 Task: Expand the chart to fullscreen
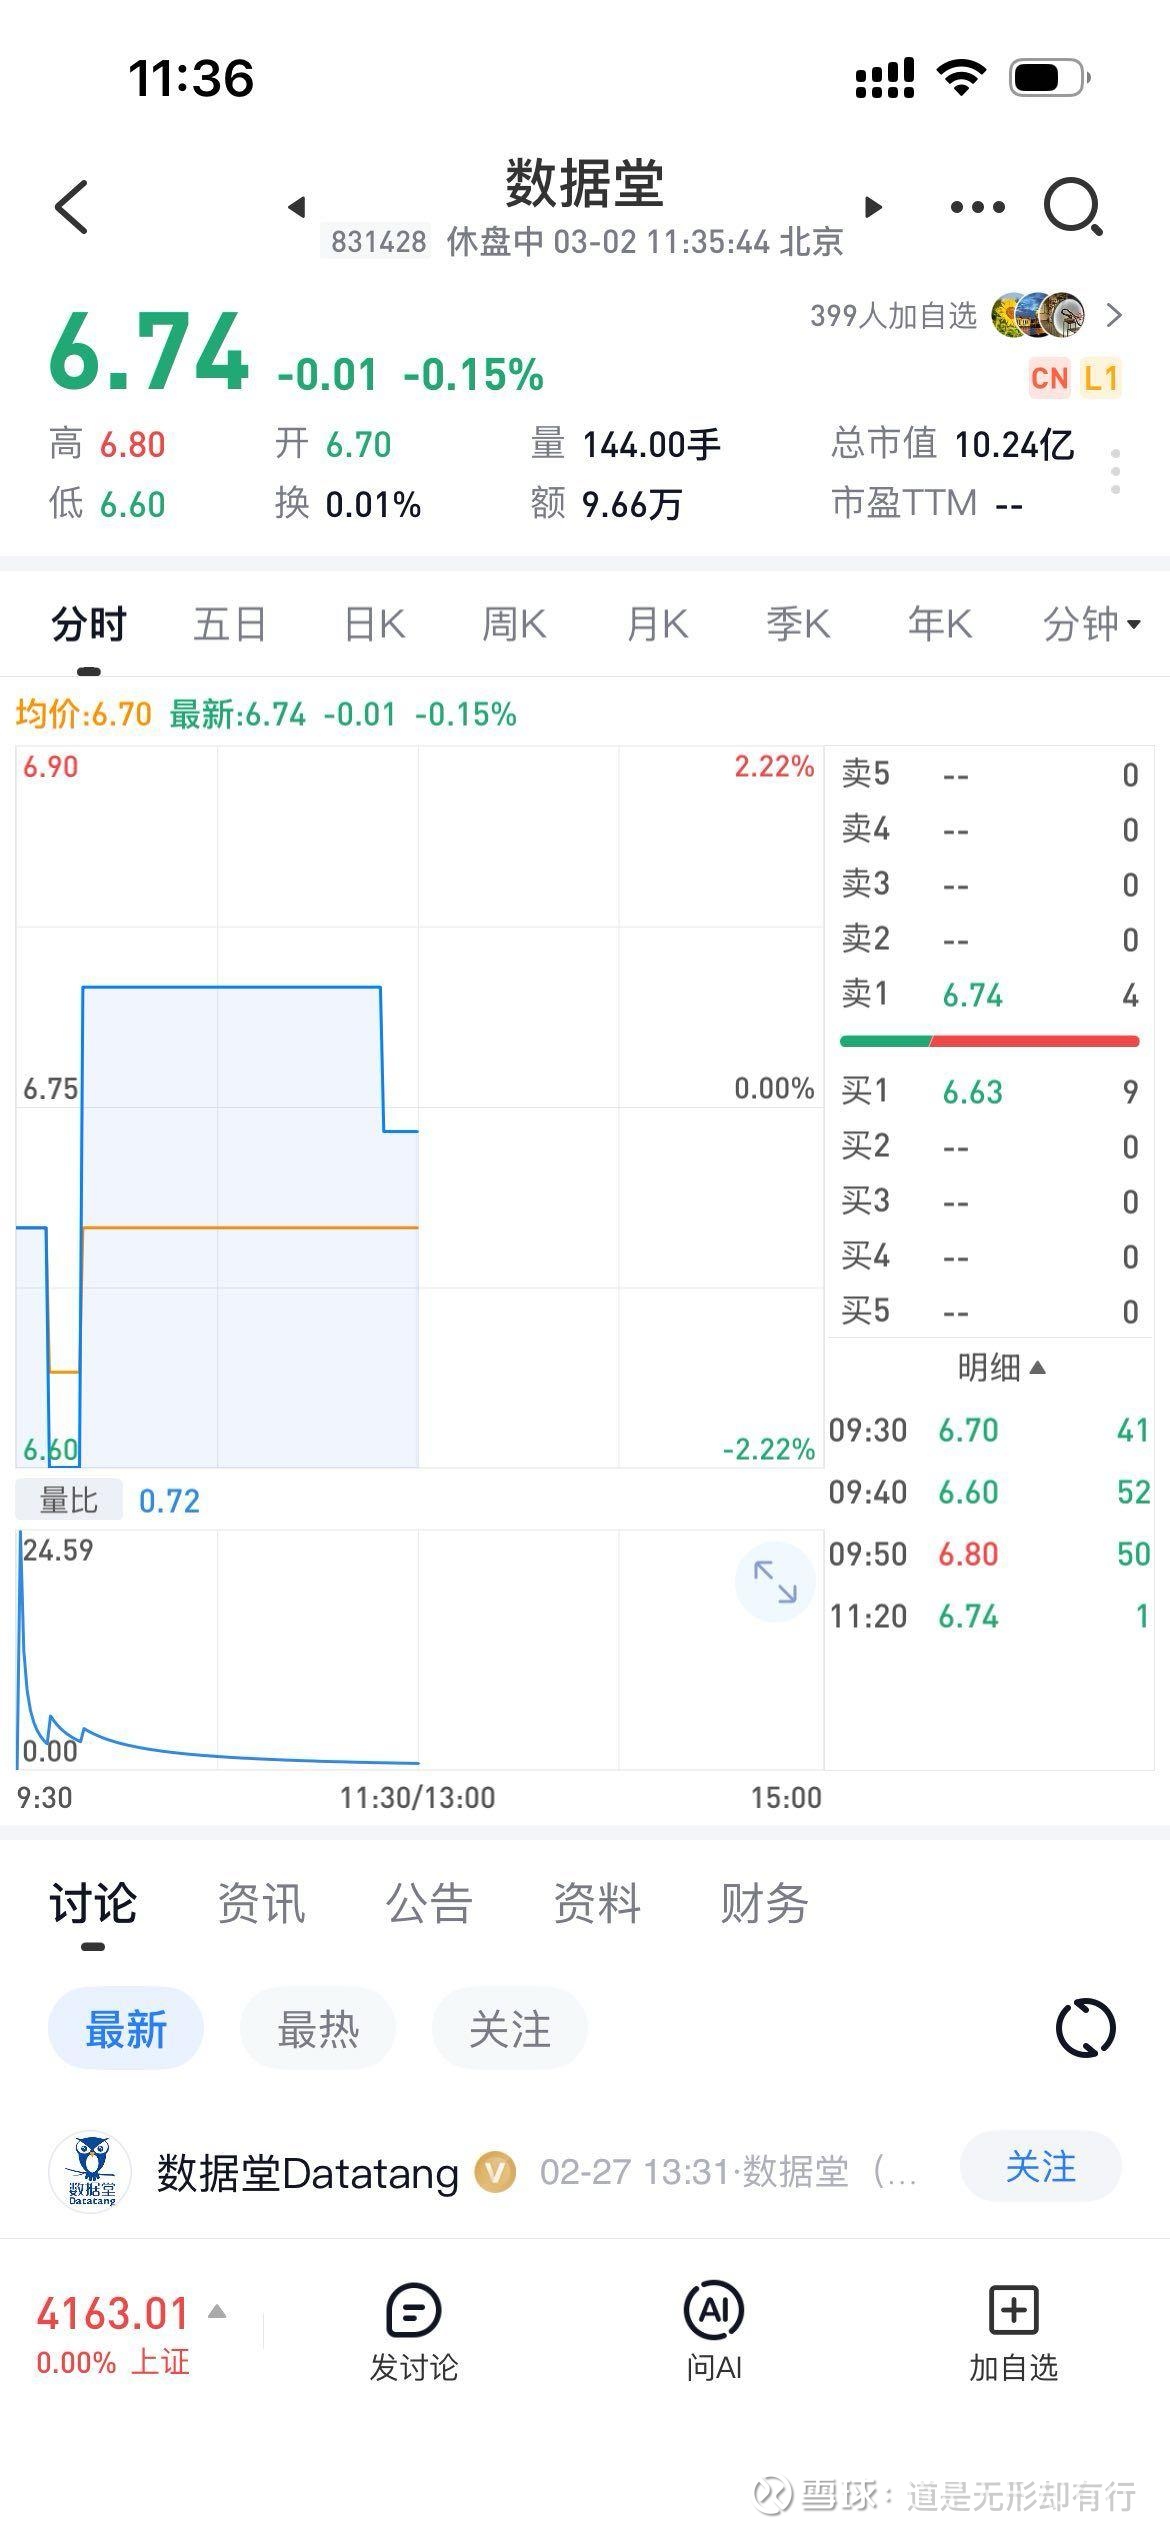775,1582
